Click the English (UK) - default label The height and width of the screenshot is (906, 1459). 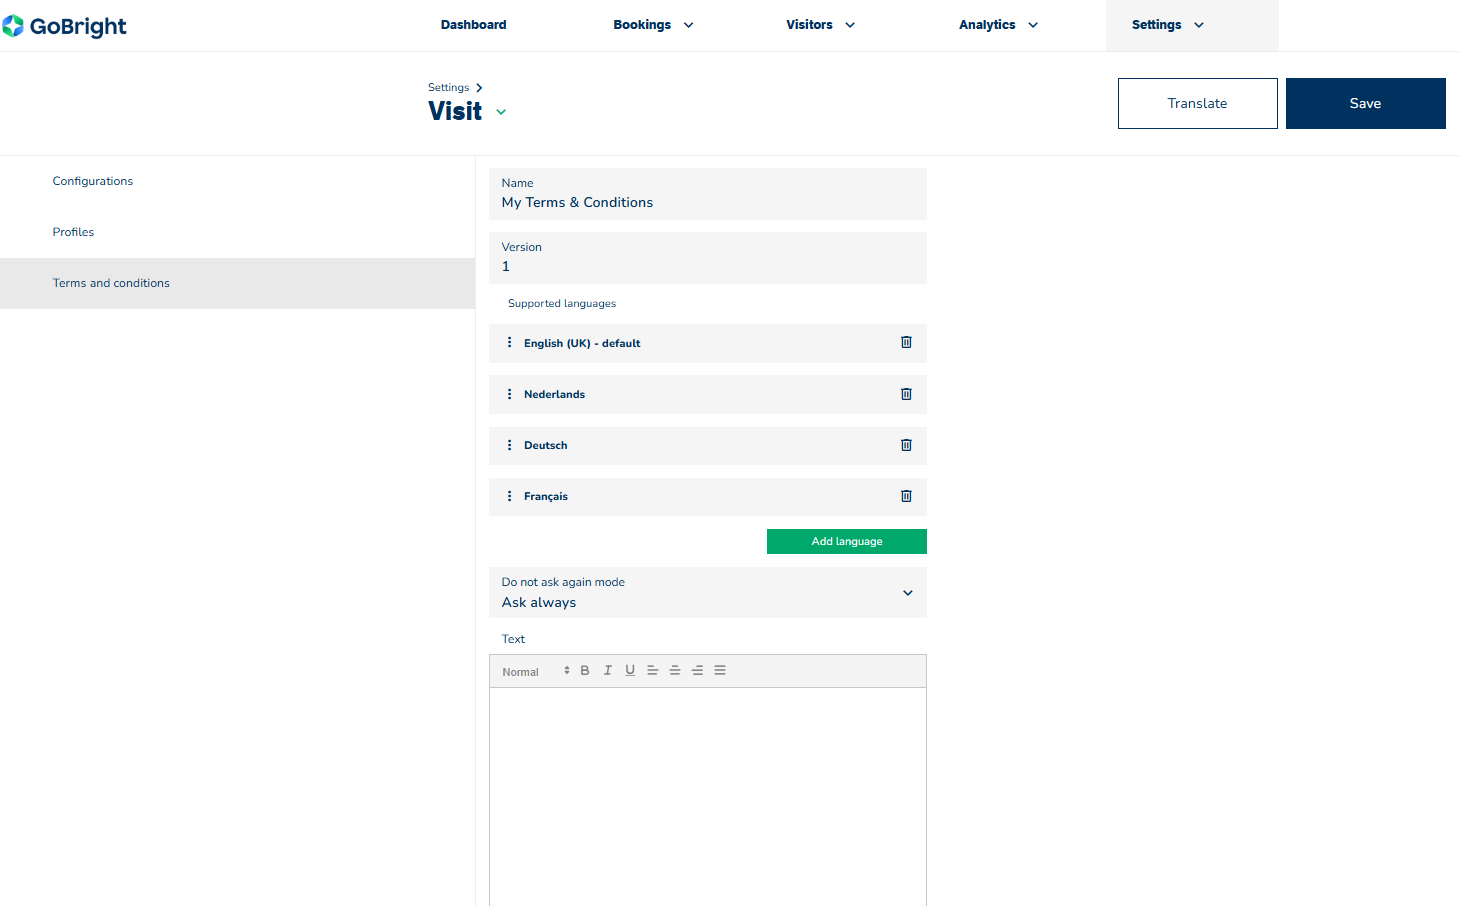click(x=582, y=343)
